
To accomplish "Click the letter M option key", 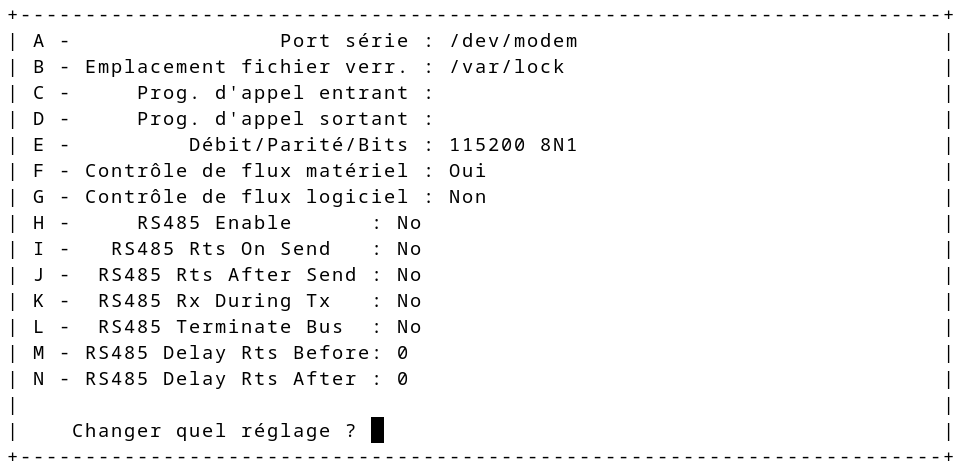I will coord(39,353).
